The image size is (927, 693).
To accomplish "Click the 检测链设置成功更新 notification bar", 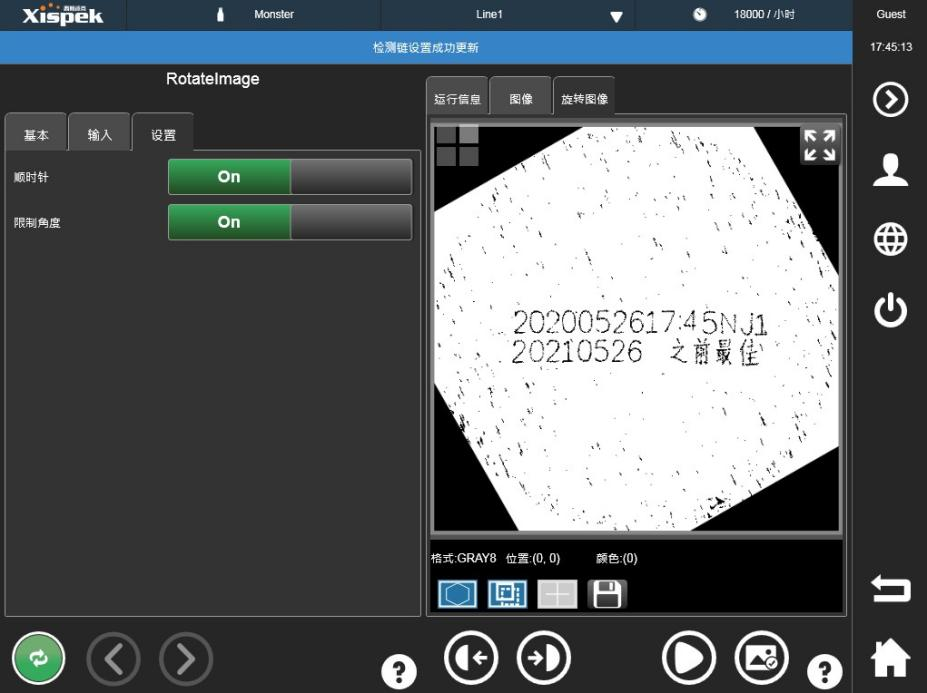I will (426, 47).
